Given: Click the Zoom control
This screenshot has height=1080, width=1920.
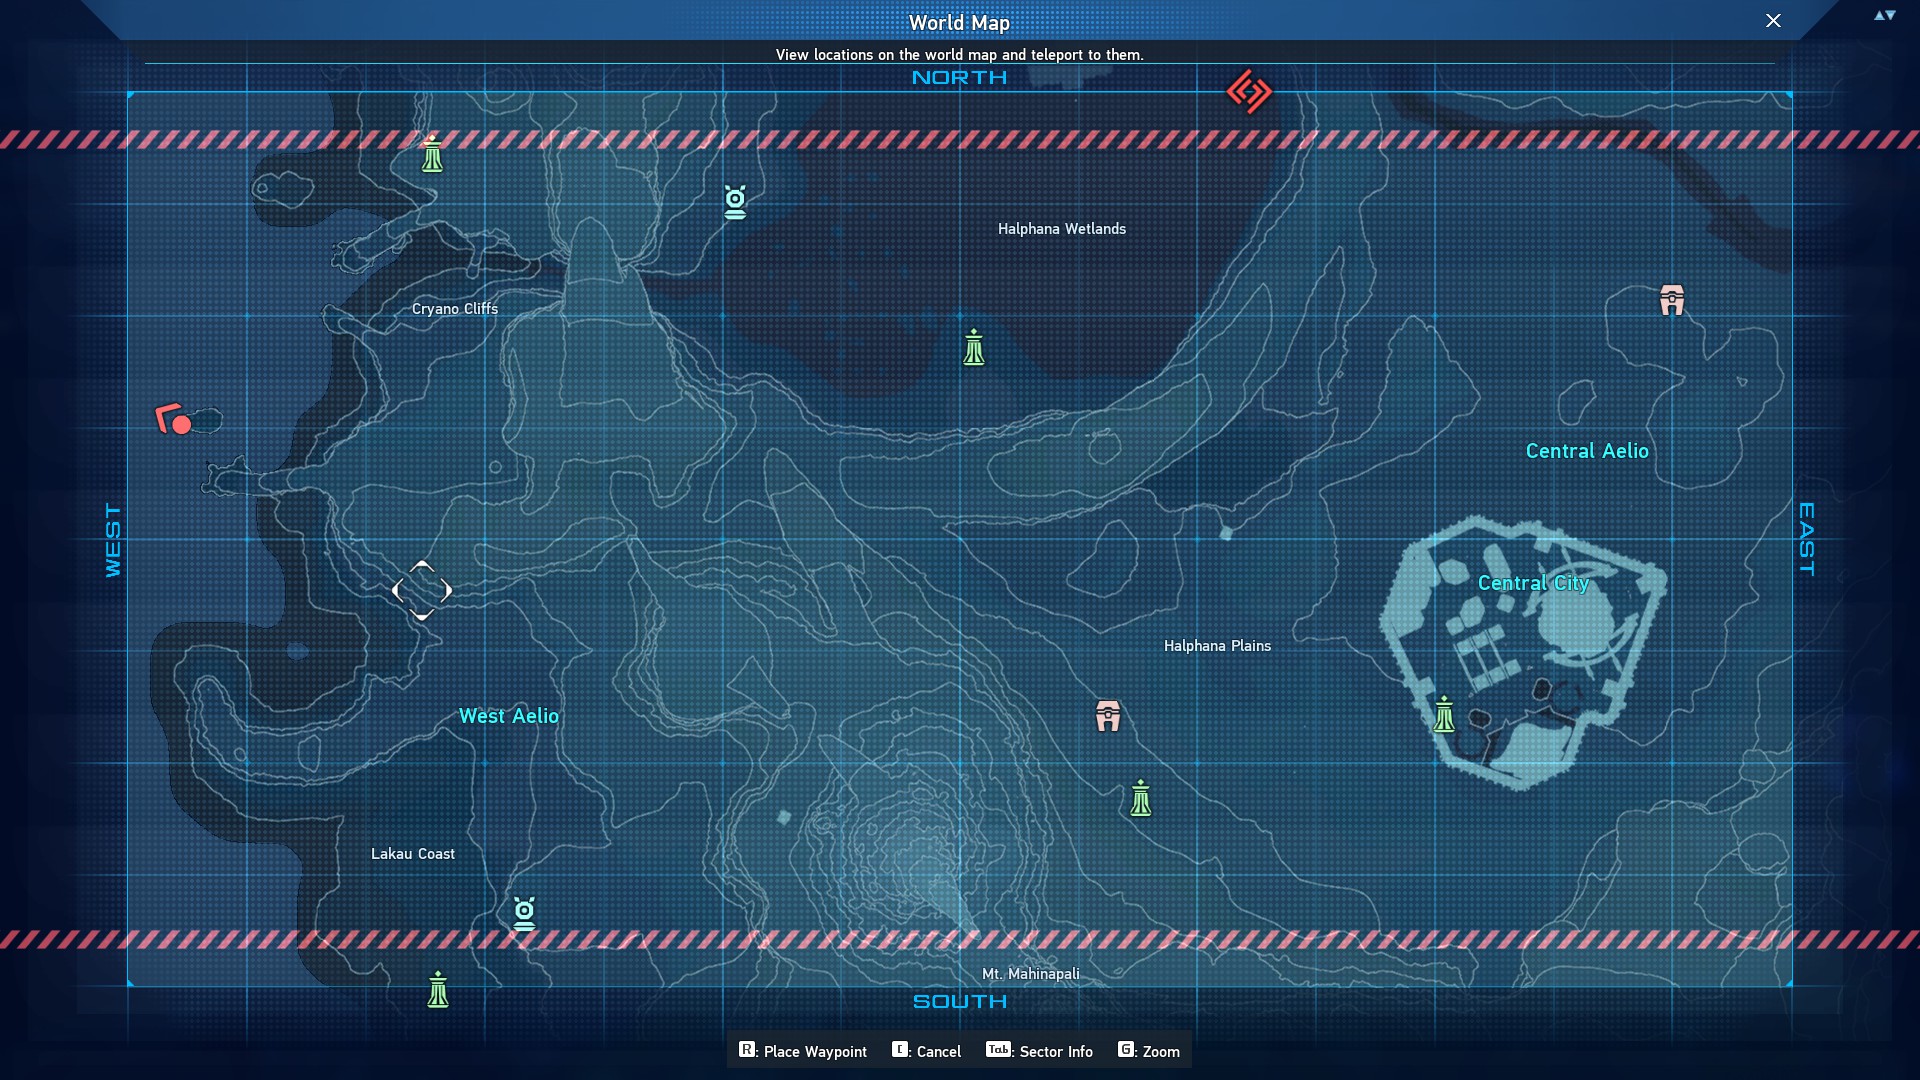Looking at the screenshot, I should point(1149,1051).
